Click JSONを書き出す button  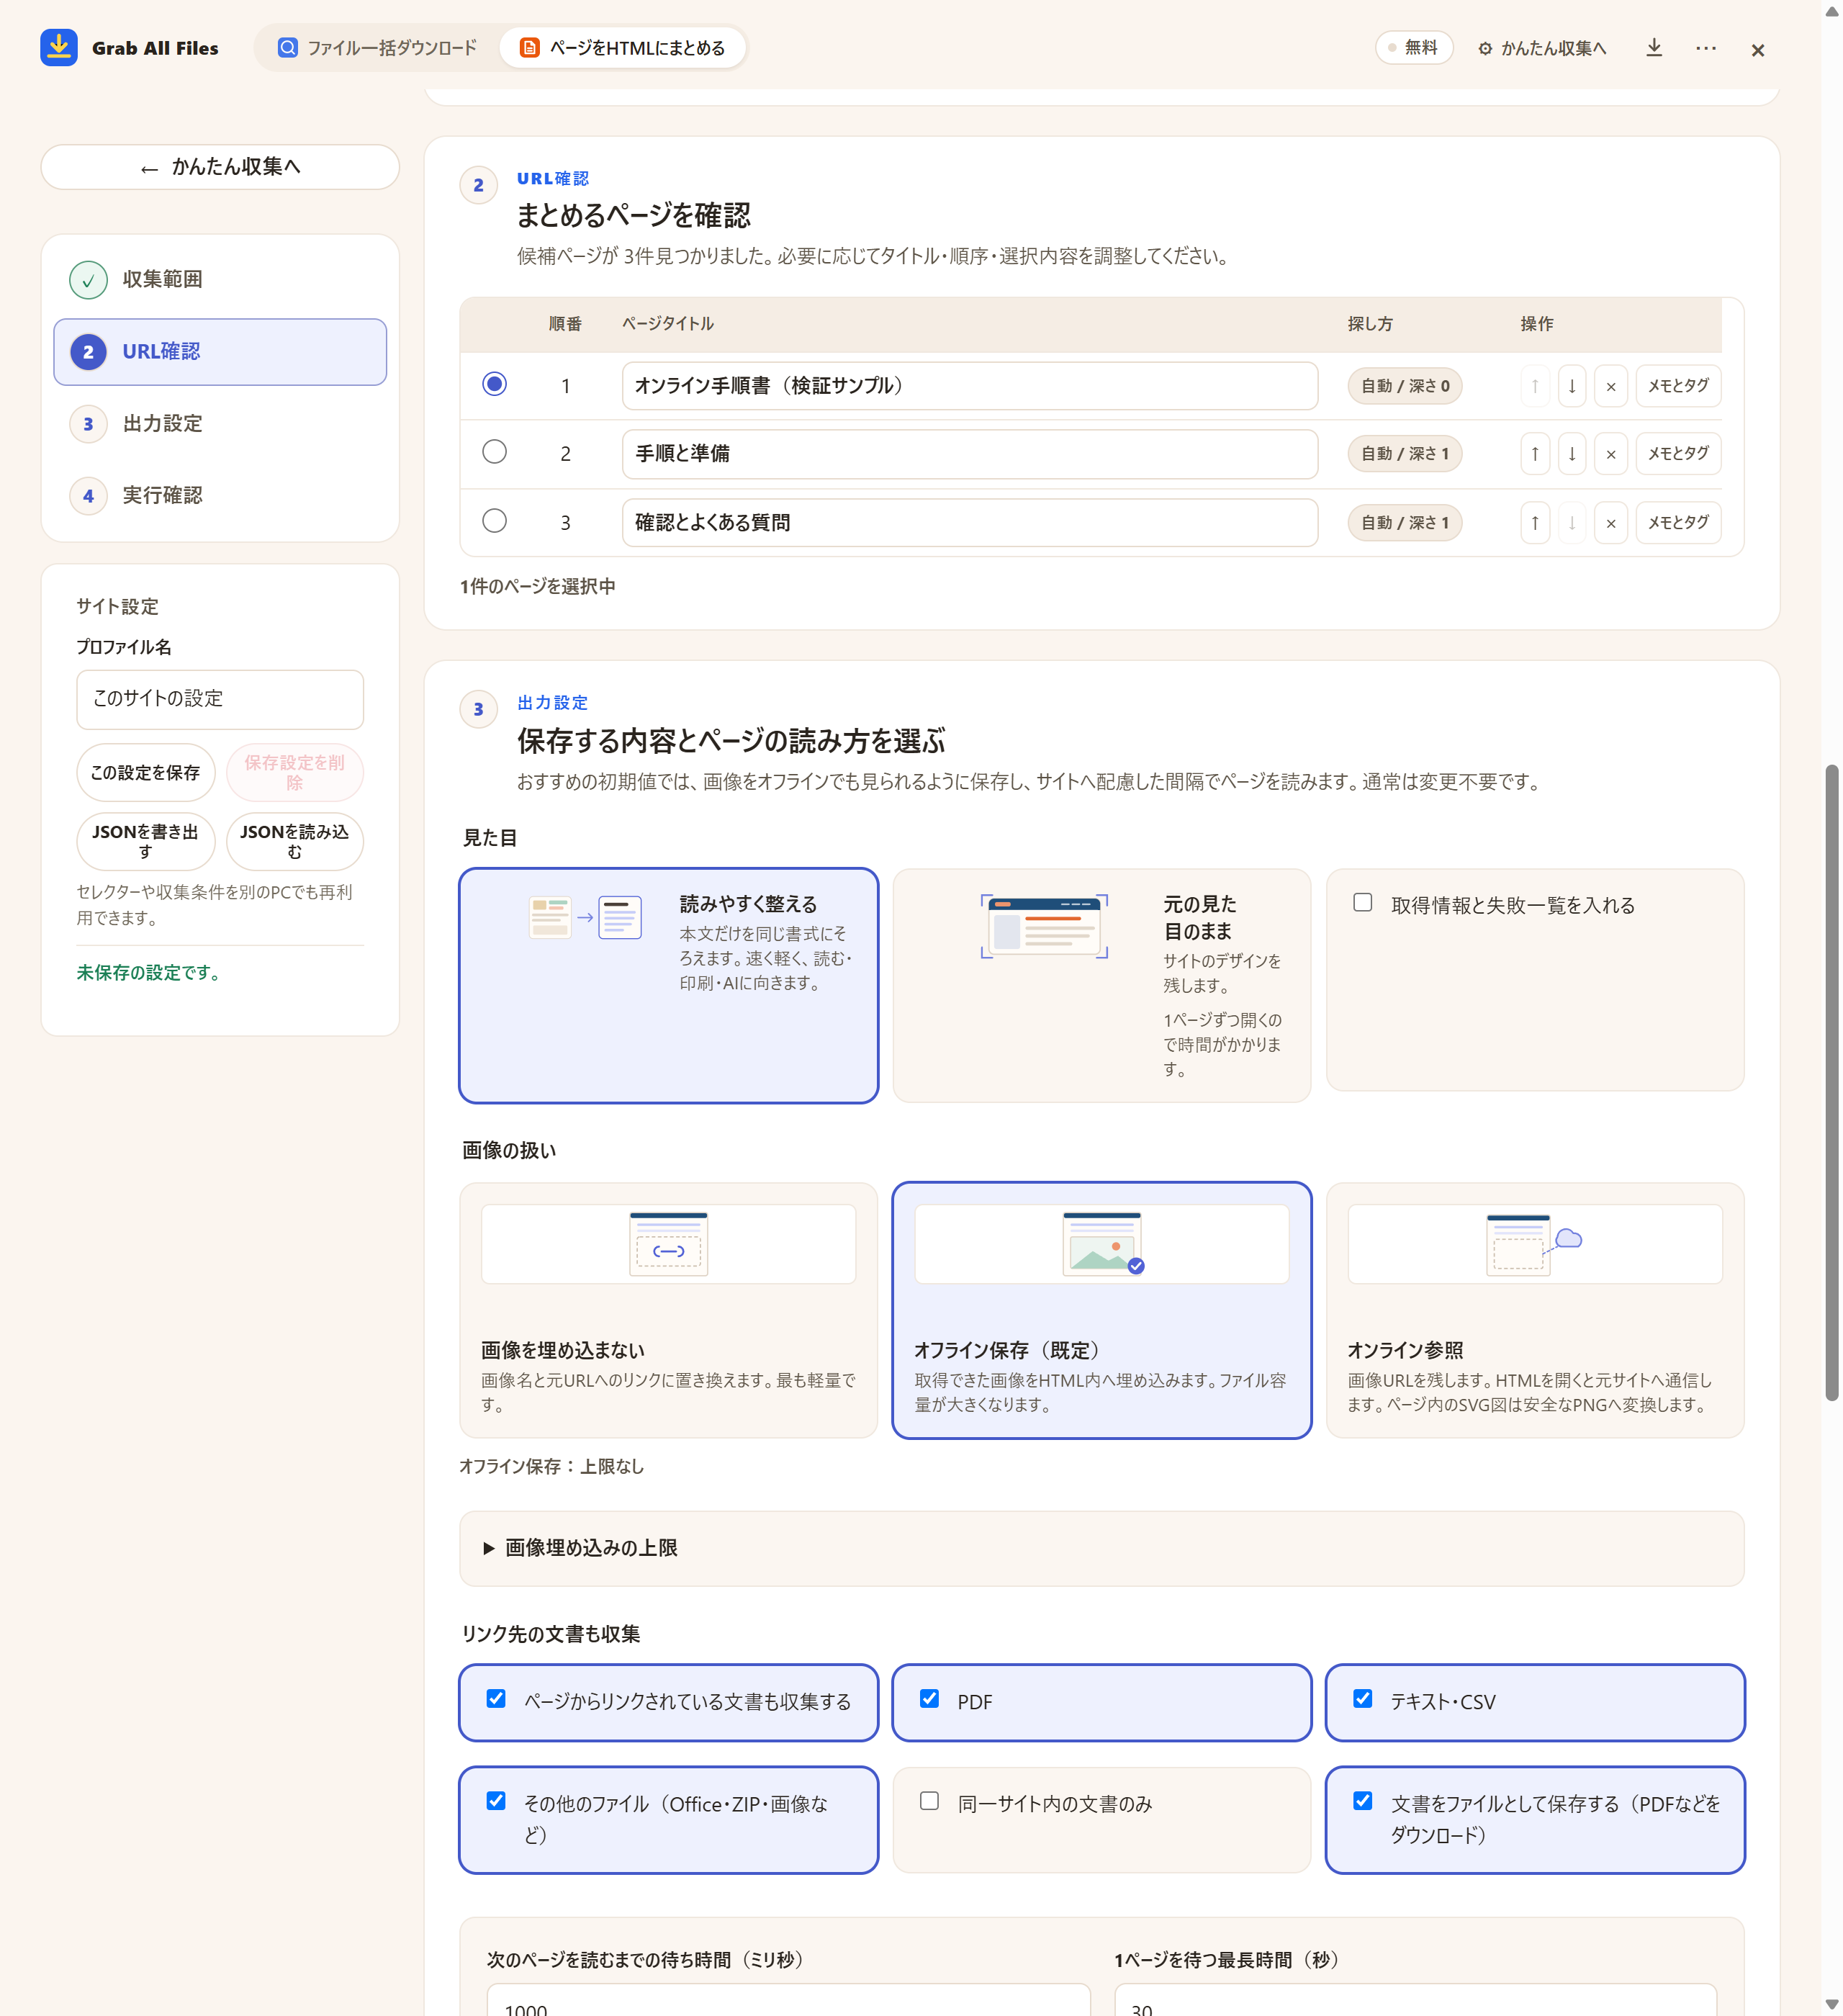[x=146, y=842]
